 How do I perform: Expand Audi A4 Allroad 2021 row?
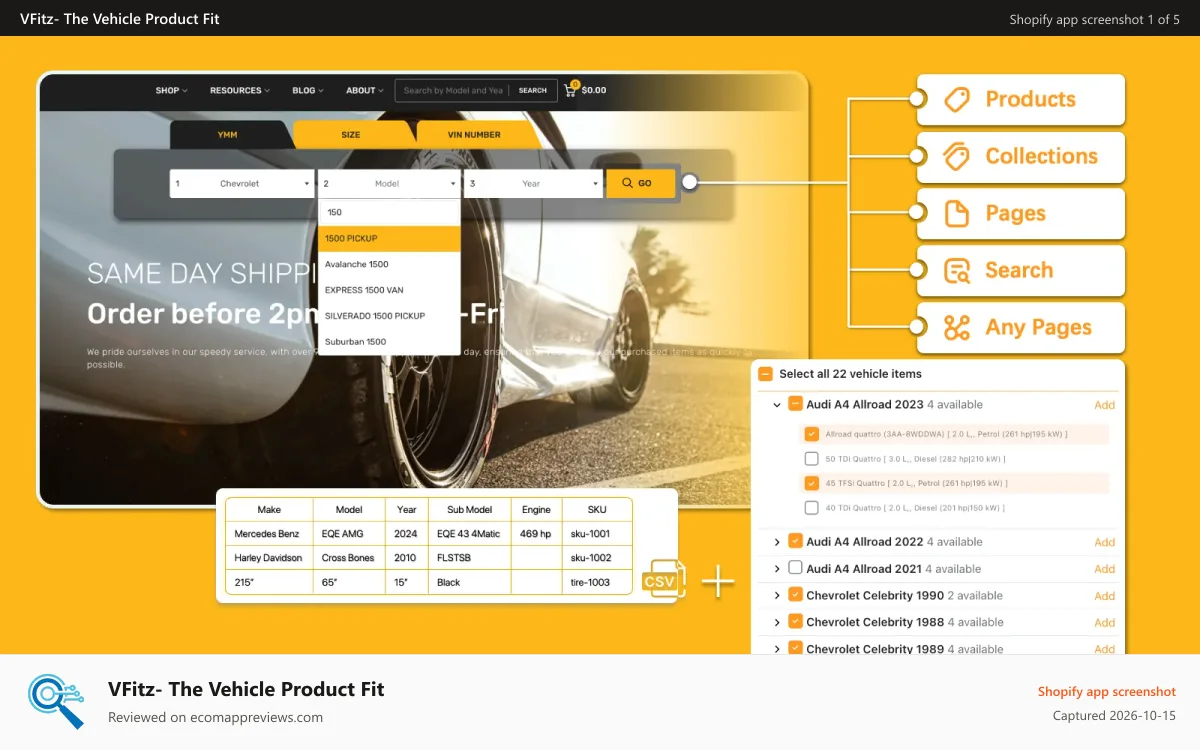click(777, 569)
